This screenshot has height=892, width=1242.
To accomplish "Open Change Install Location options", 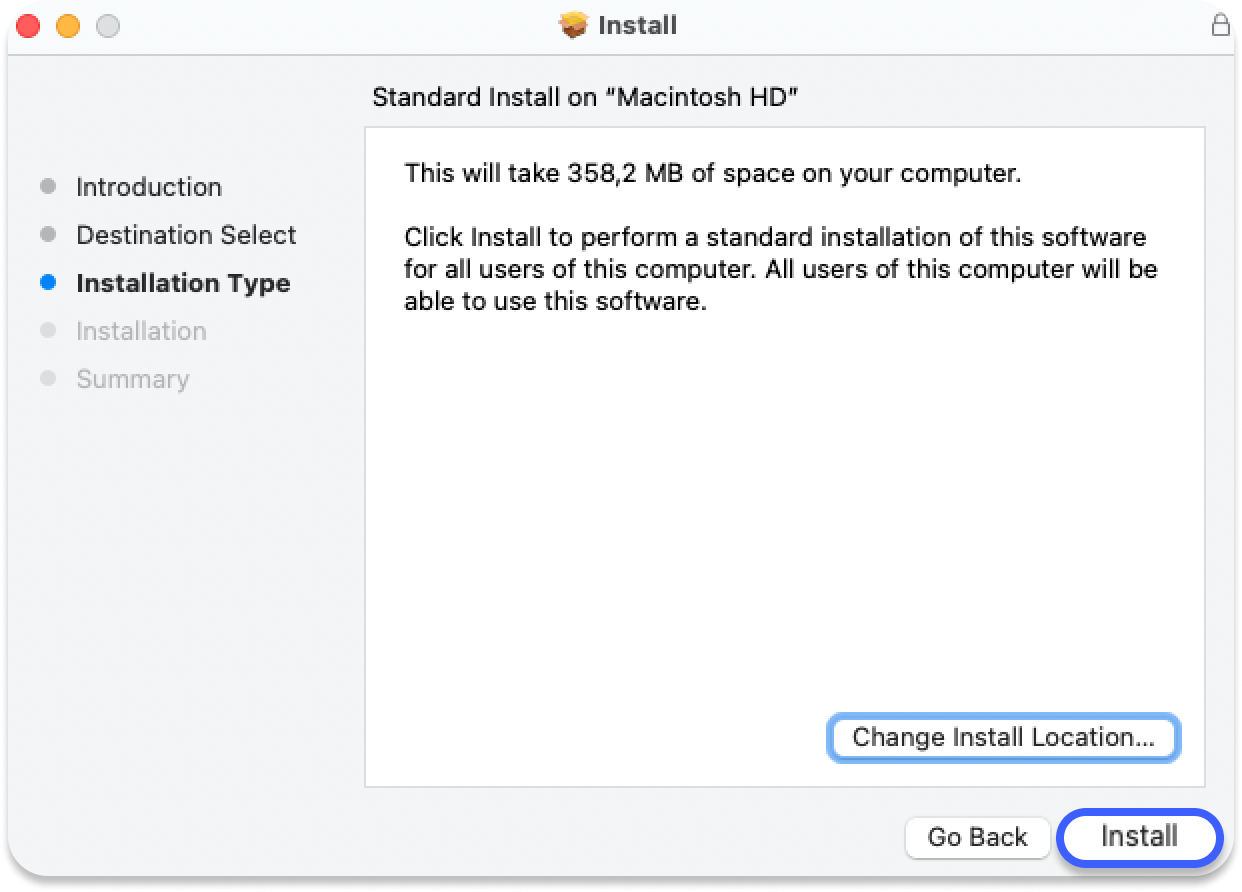I will point(1003,738).
